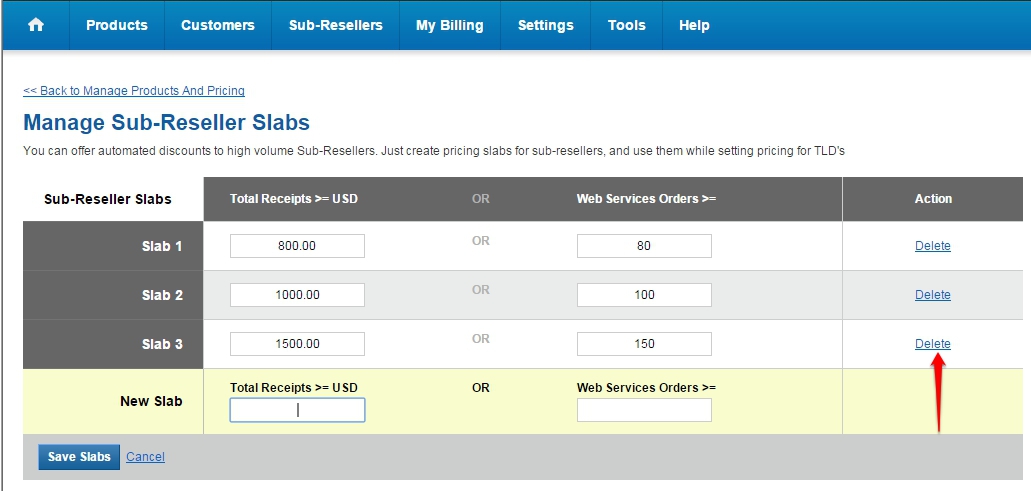This screenshot has height=491, width=1031.
Task: Delete Slab 1
Action: [x=933, y=246]
